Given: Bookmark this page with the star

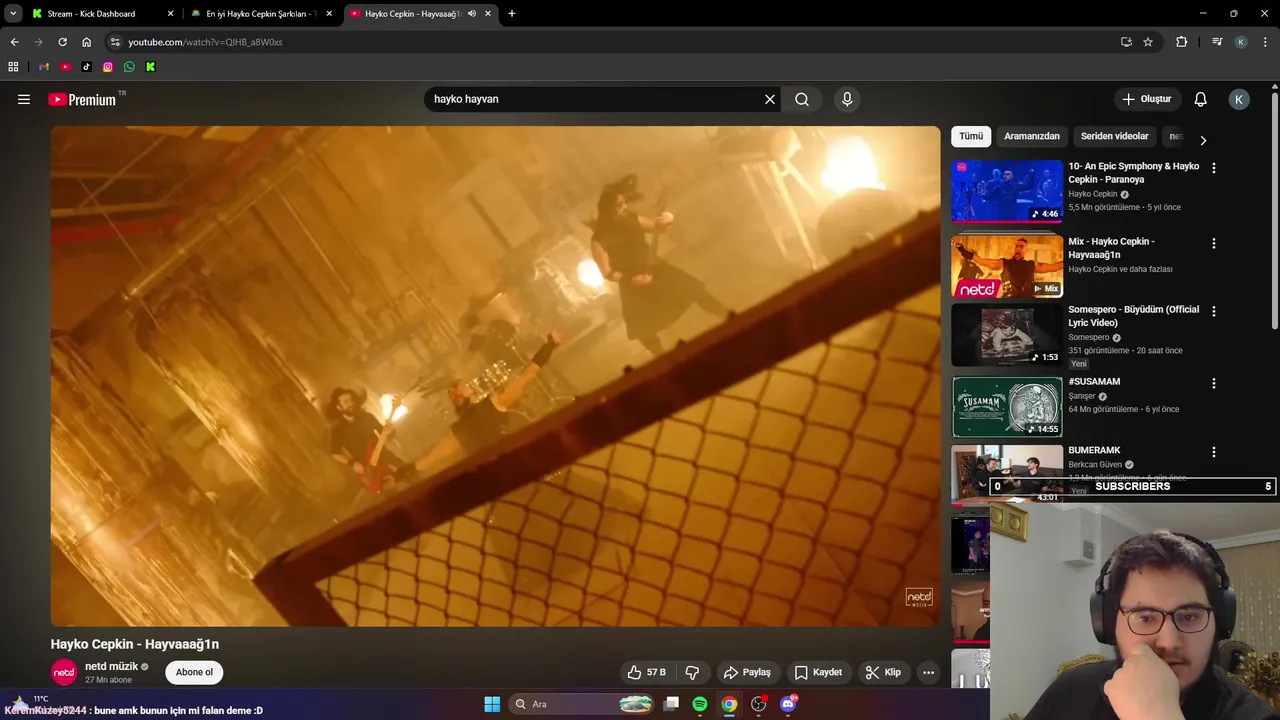Looking at the screenshot, I should point(1148,42).
